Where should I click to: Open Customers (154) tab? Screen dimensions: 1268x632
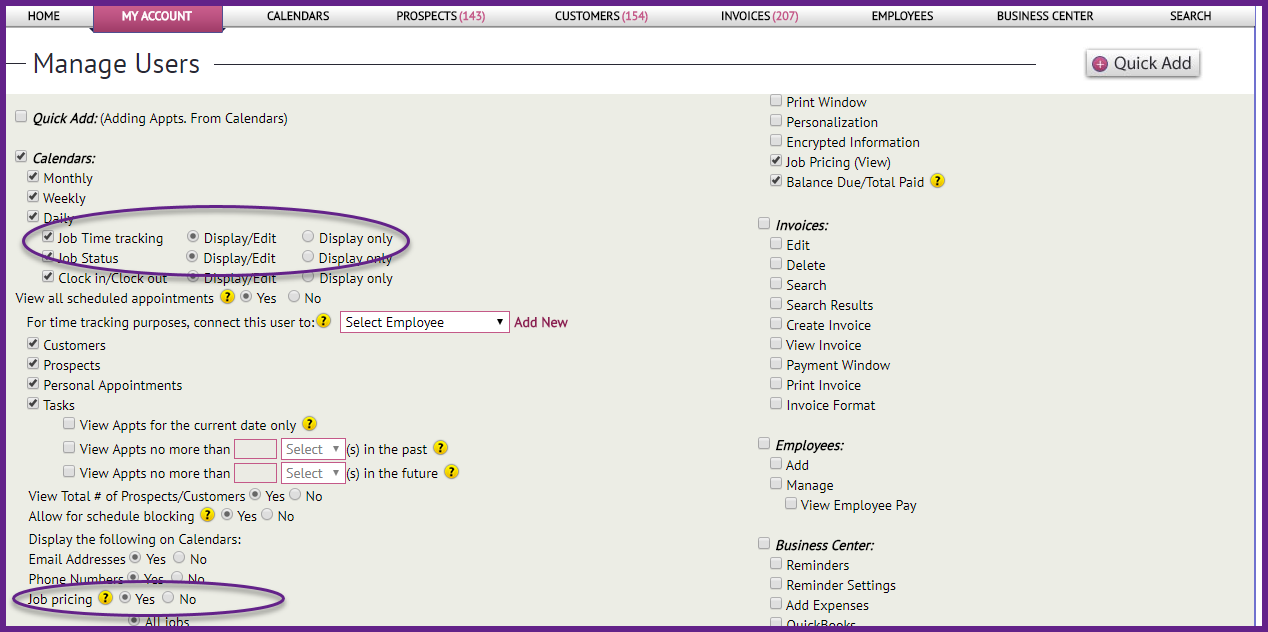pos(601,16)
